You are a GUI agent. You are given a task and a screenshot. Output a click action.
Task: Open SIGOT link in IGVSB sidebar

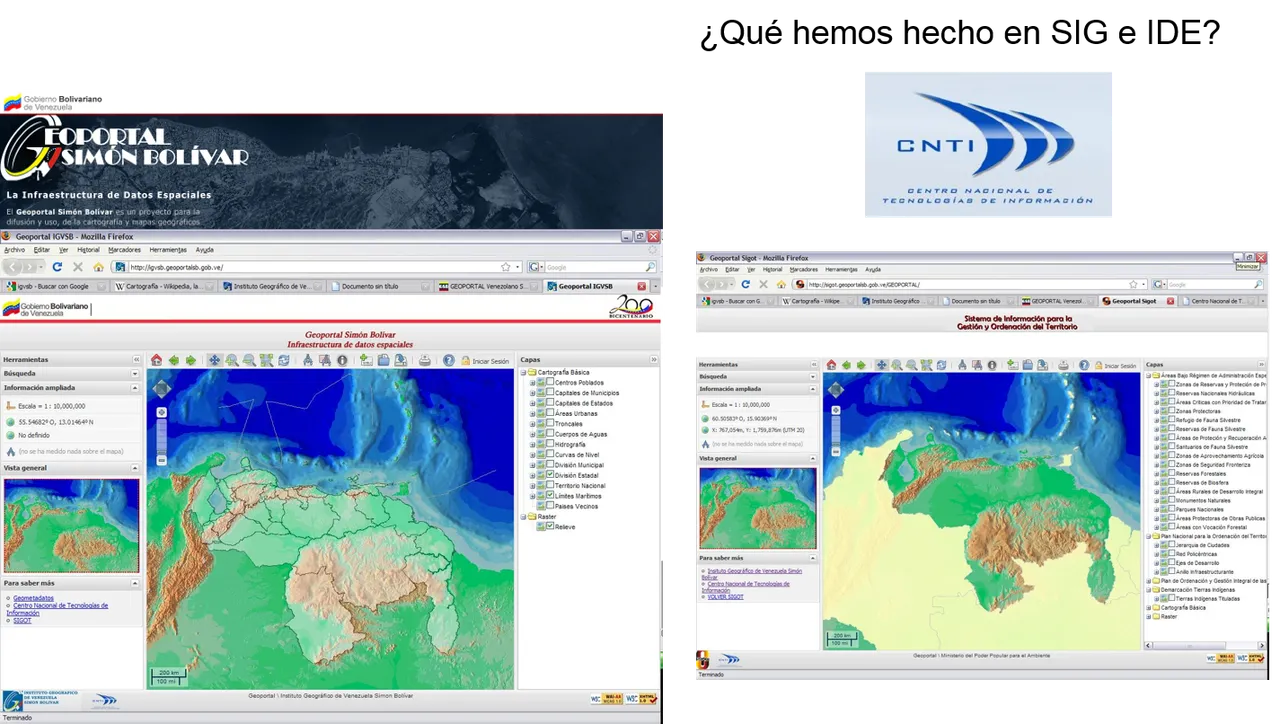coord(22,620)
